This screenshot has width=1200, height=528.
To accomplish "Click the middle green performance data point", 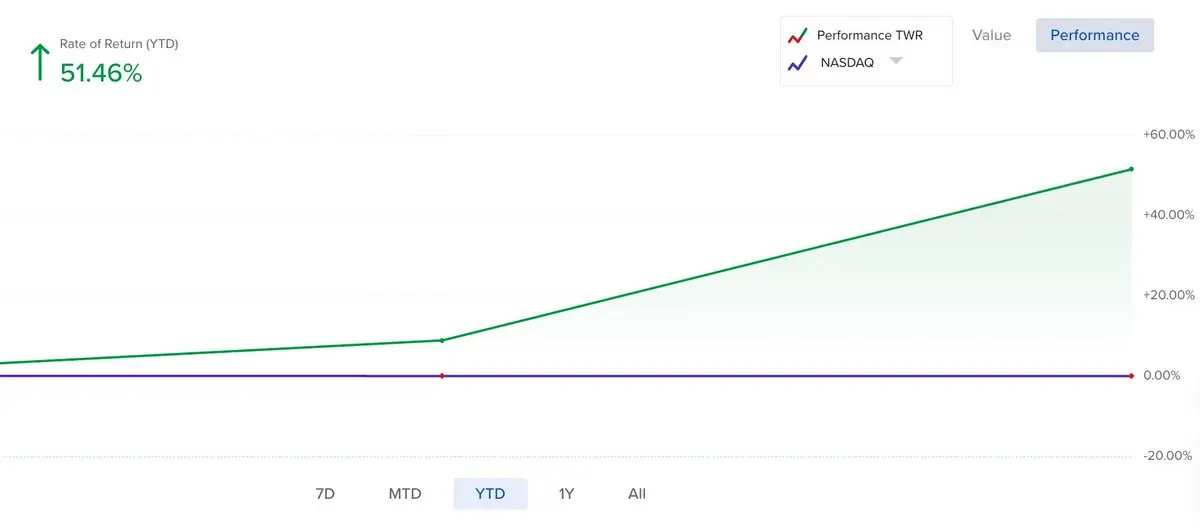I will [x=442, y=341].
